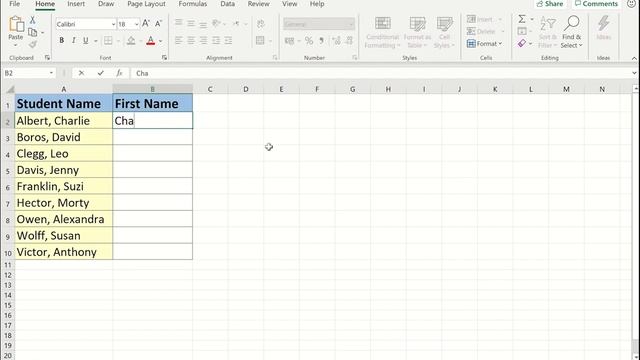Click the Select All corner triangle
Viewport: 640px width, 360px height.
coord(10,89)
